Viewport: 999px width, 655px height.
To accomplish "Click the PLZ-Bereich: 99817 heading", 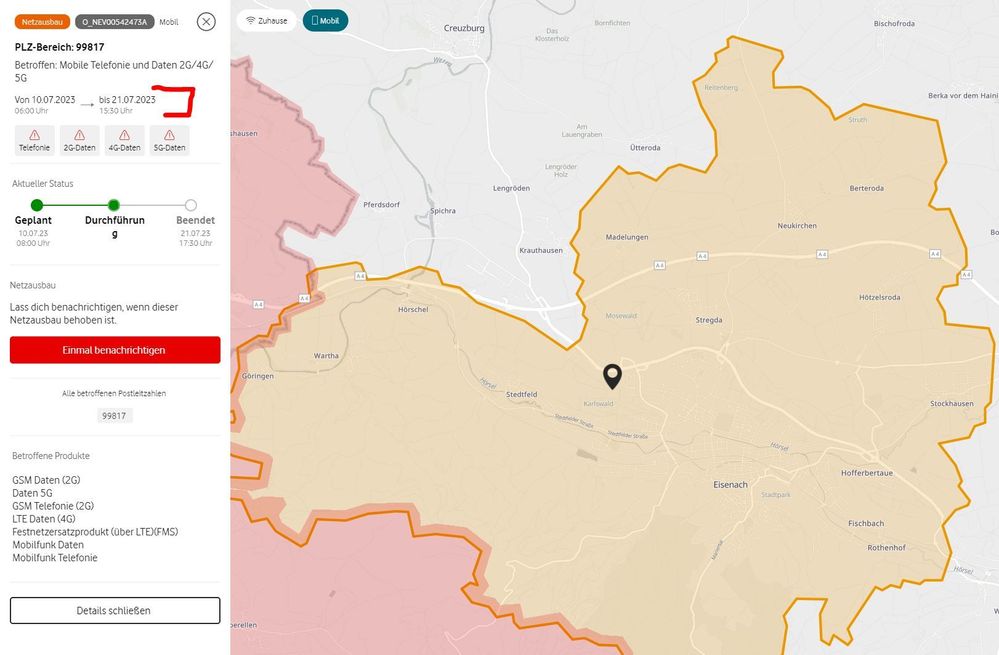I will click(59, 47).
